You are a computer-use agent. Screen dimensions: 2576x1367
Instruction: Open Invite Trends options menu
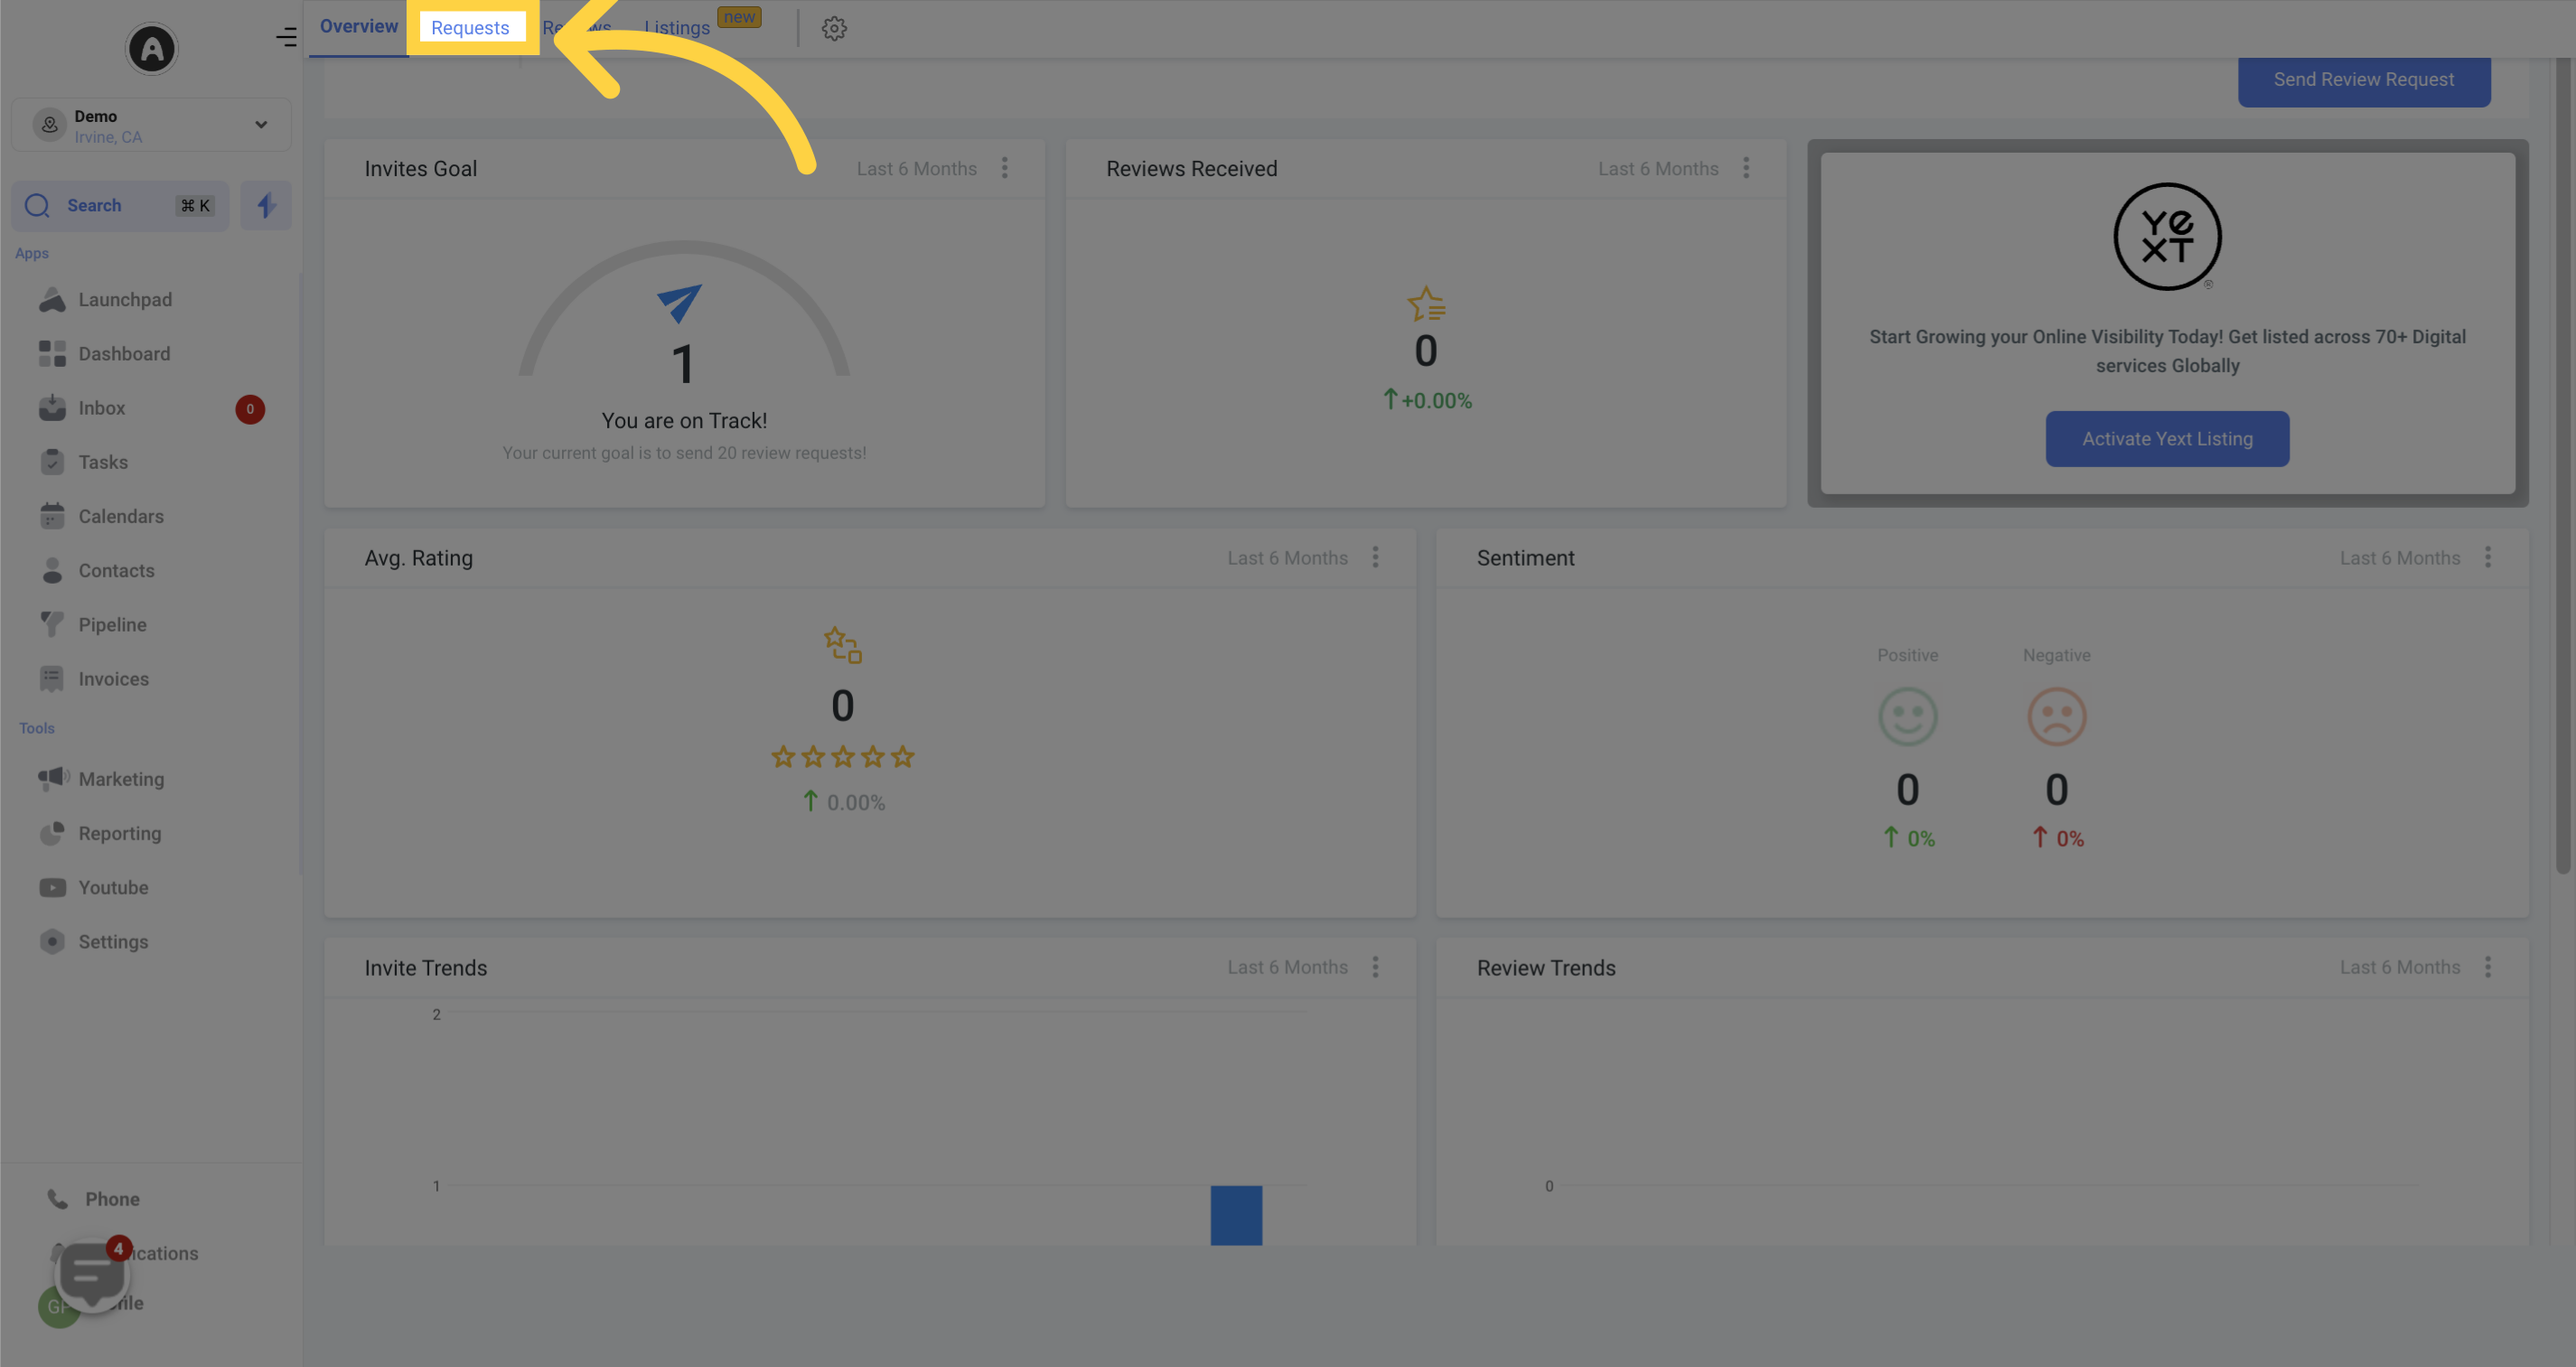1375,967
